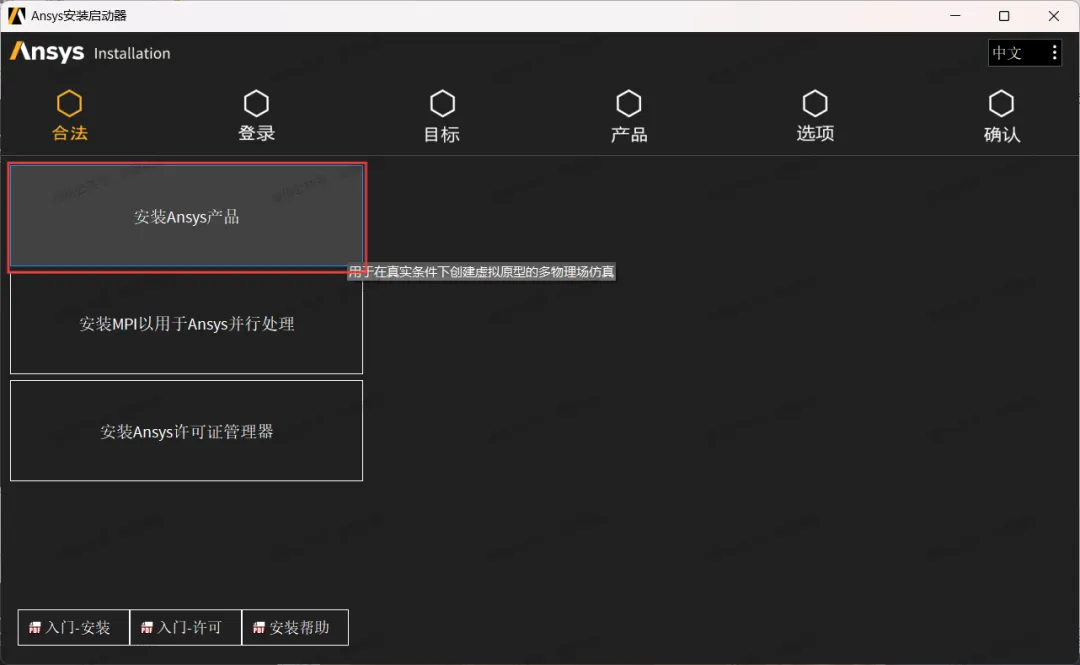Click the 登录 step hexagon icon
Screen dimensions: 1080x665
(256, 103)
